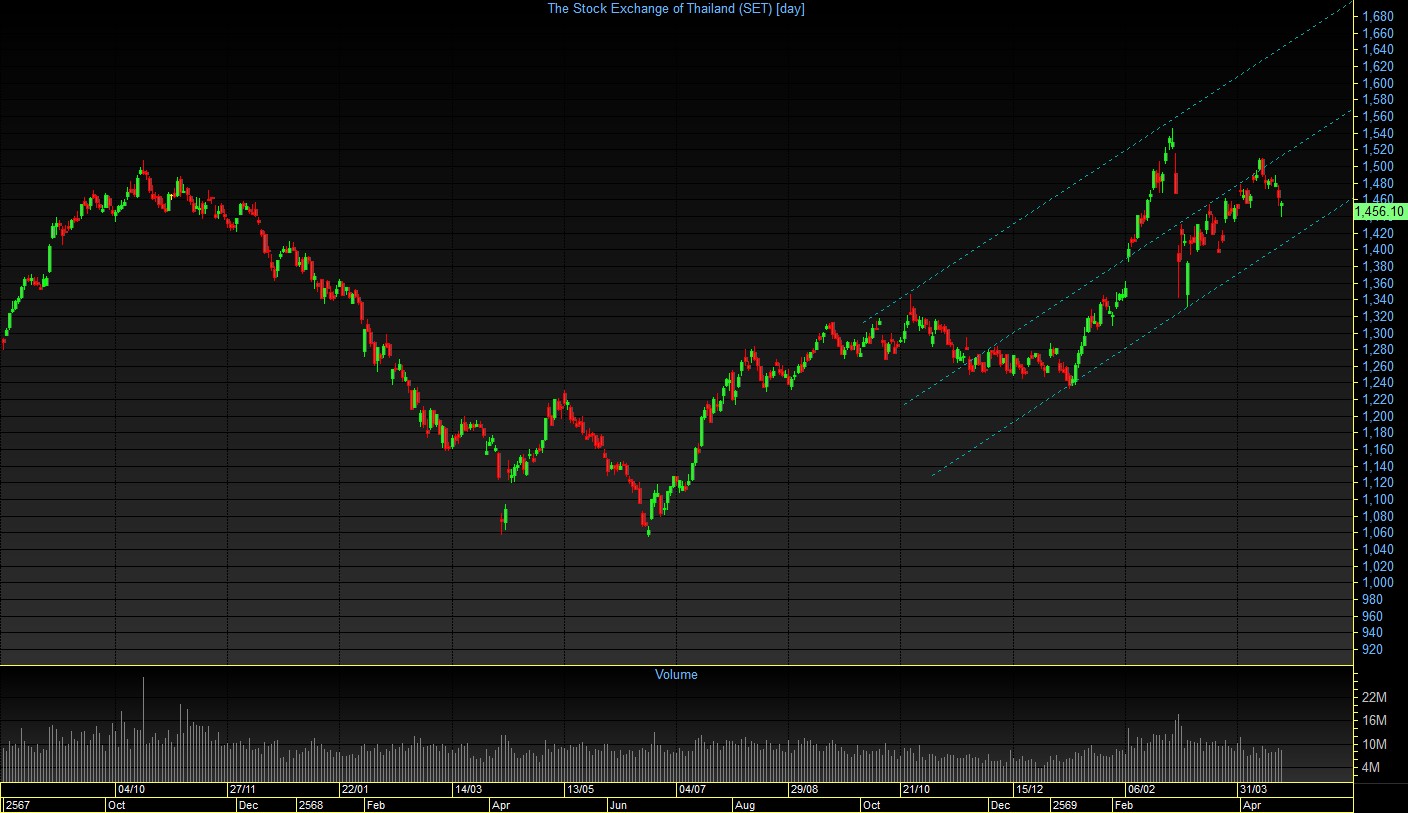Screen dimensions: 1408x813
Task: Click the 31/03 date marker
Action: (x=1253, y=789)
